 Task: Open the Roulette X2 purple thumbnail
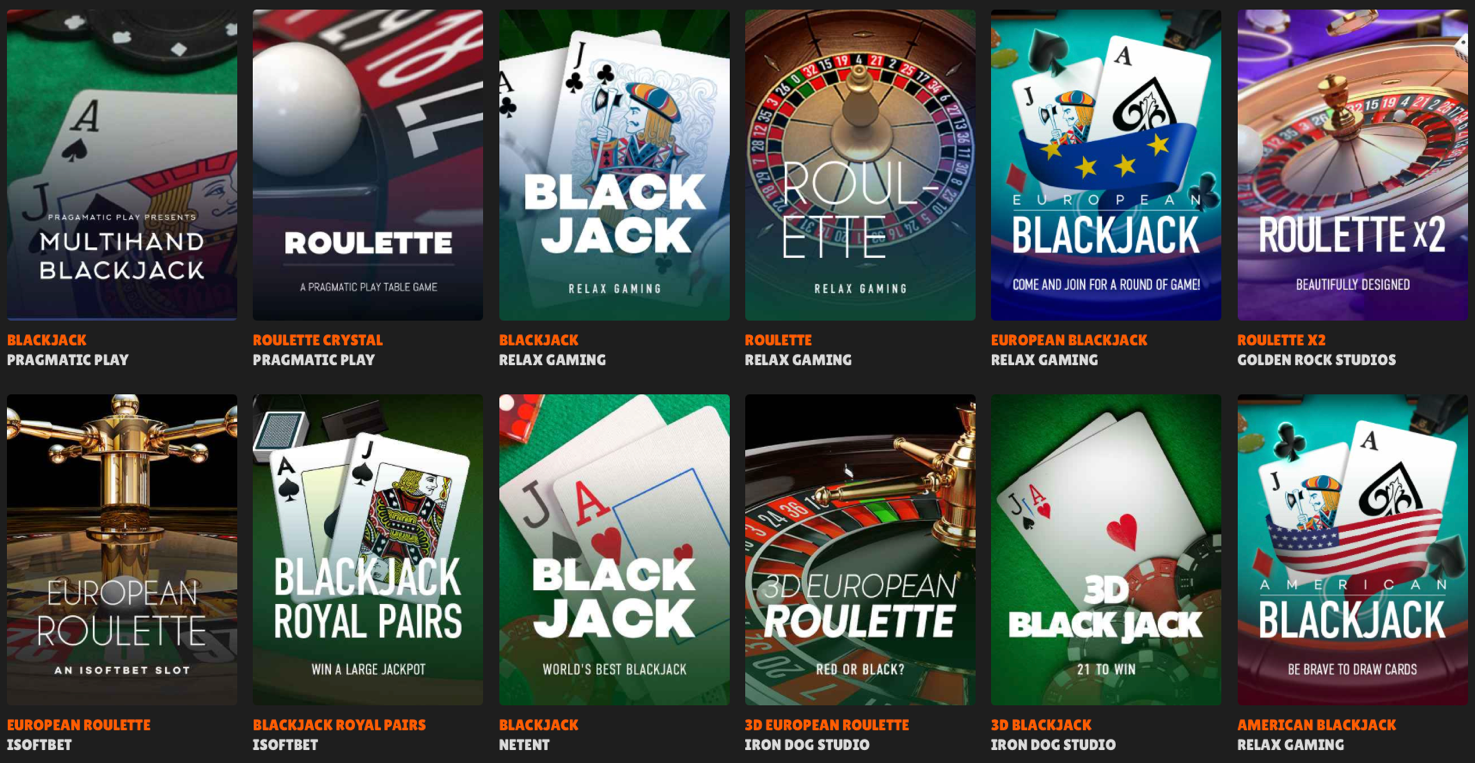(1352, 165)
